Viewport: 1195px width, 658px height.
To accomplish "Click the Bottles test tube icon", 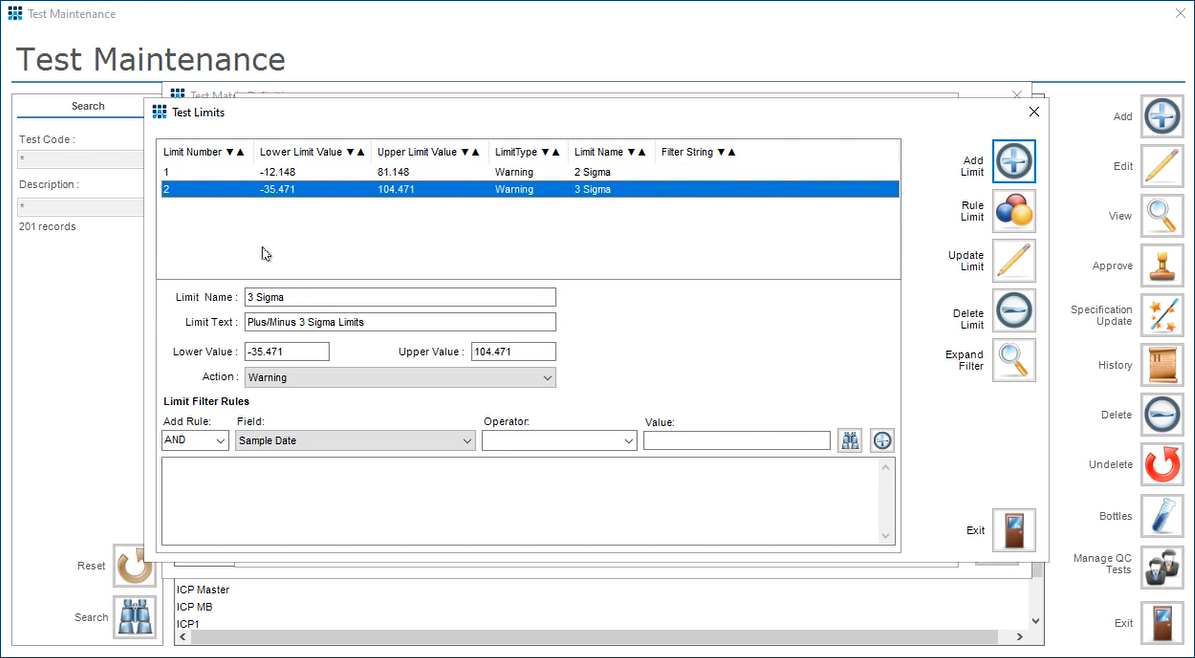I will pos(1161,514).
